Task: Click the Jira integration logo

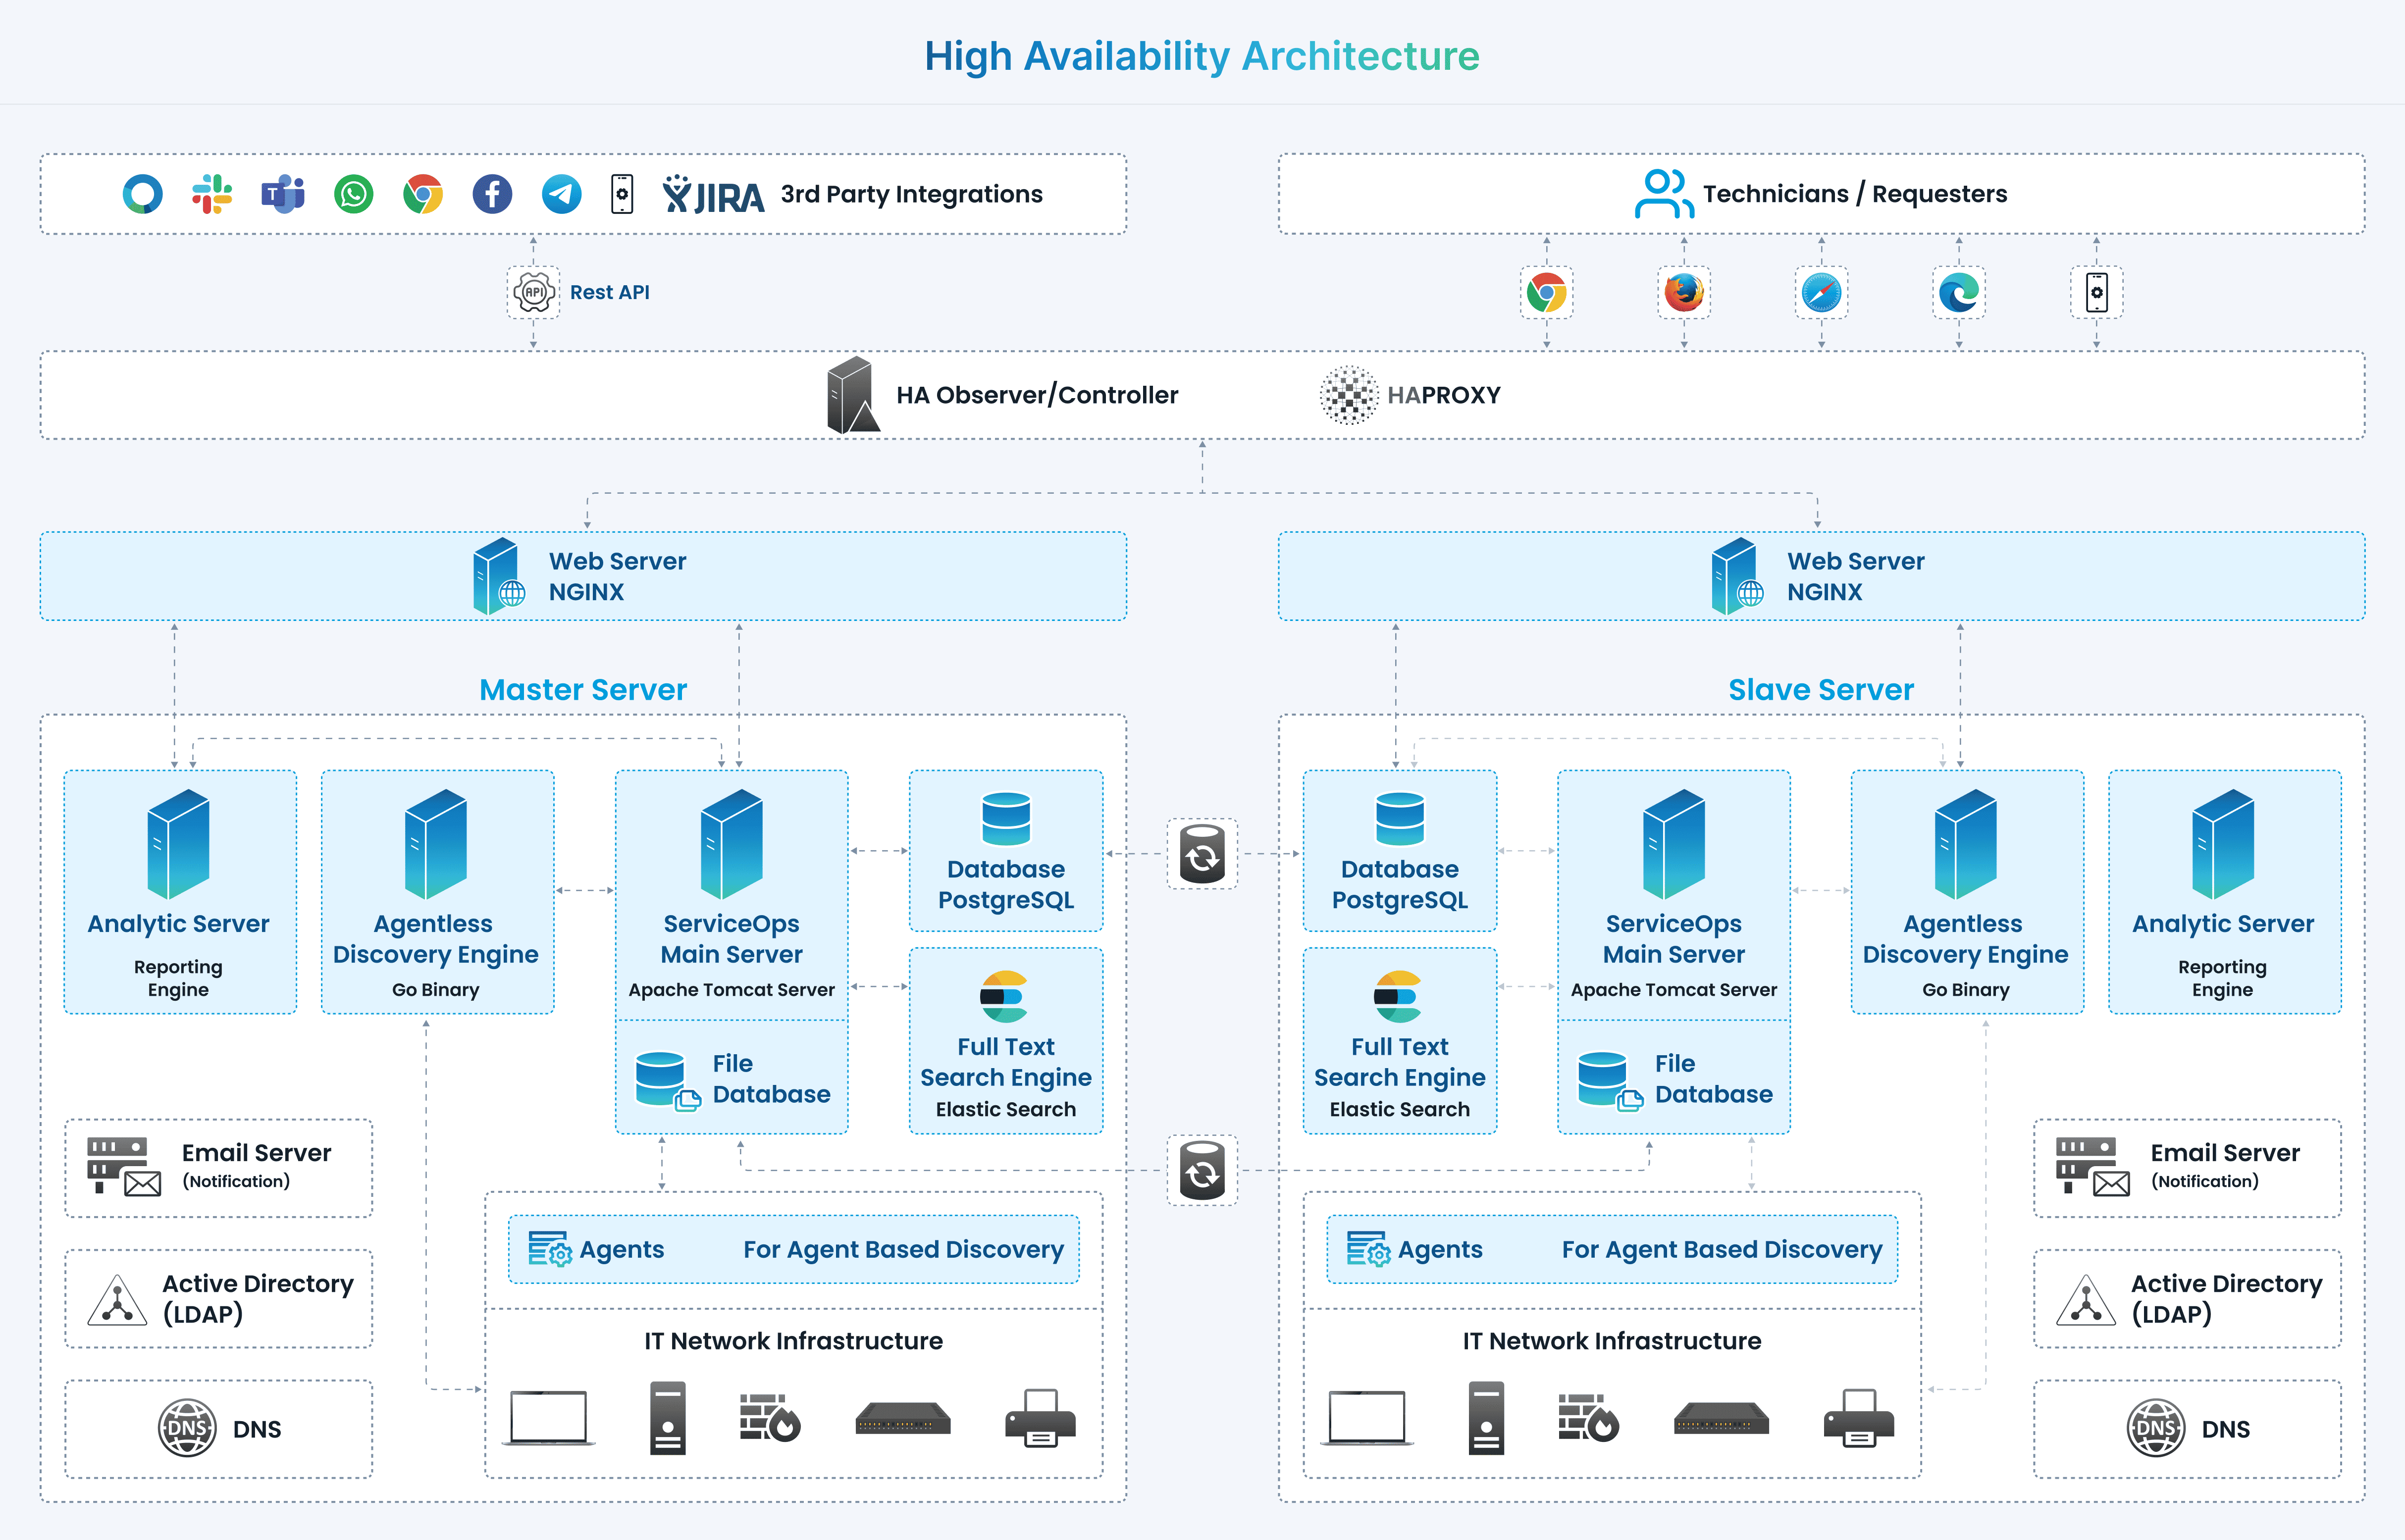Action: click(x=712, y=196)
